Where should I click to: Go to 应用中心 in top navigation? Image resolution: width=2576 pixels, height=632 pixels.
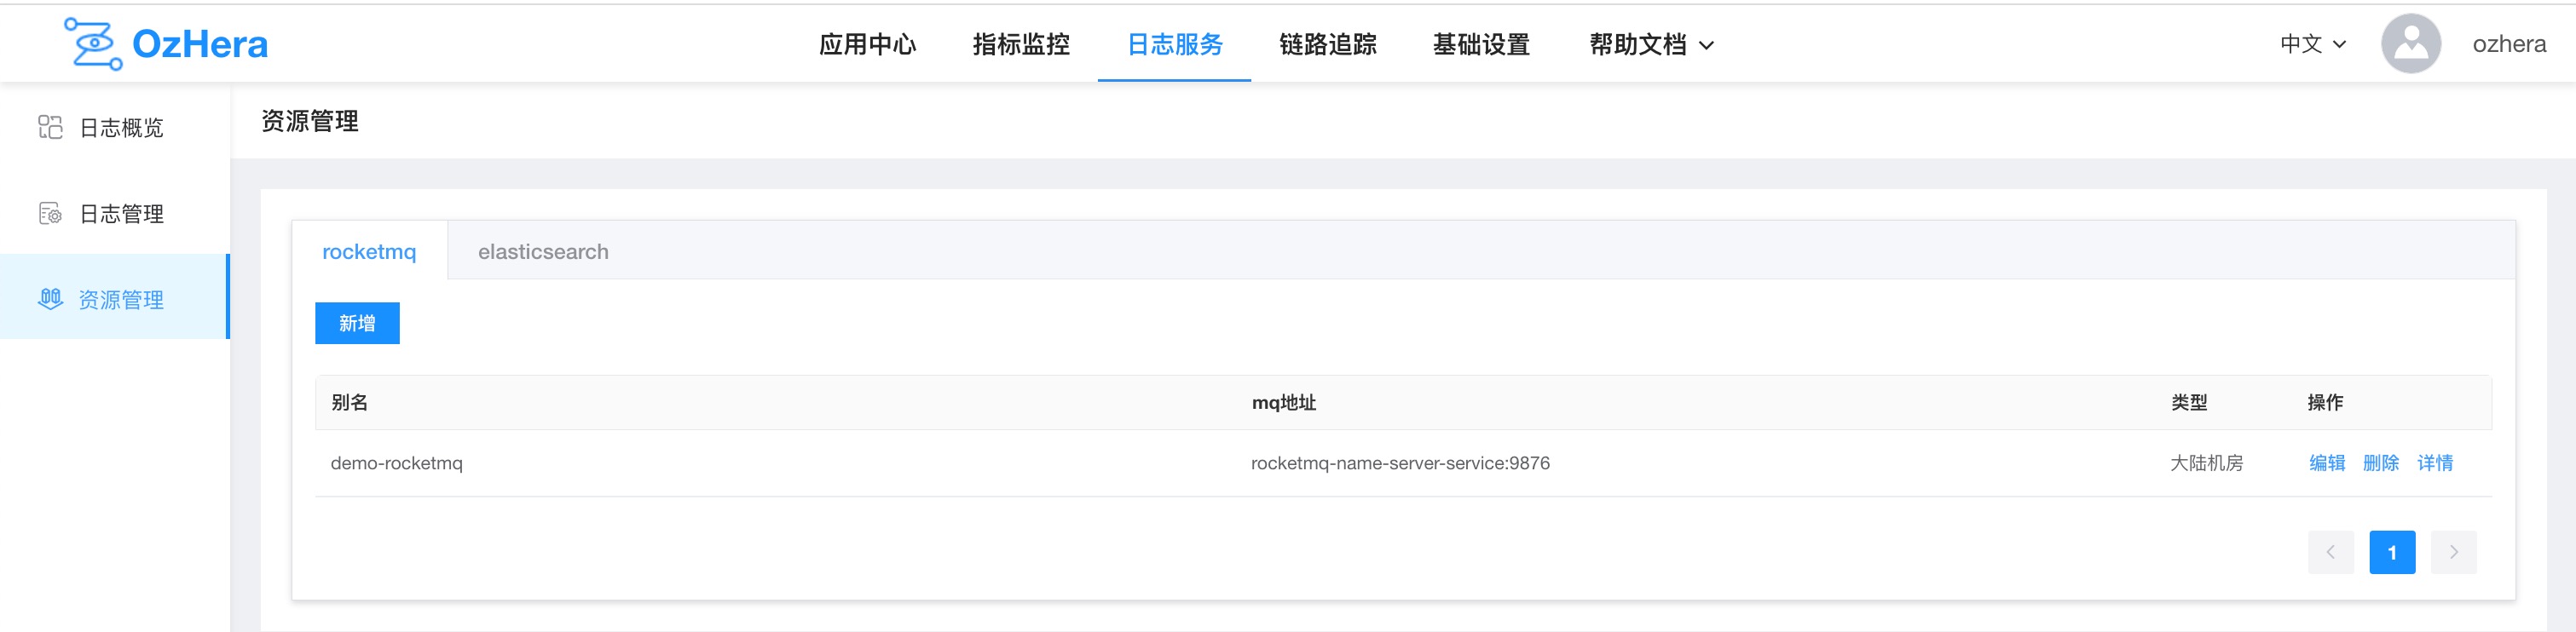[x=867, y=44]
